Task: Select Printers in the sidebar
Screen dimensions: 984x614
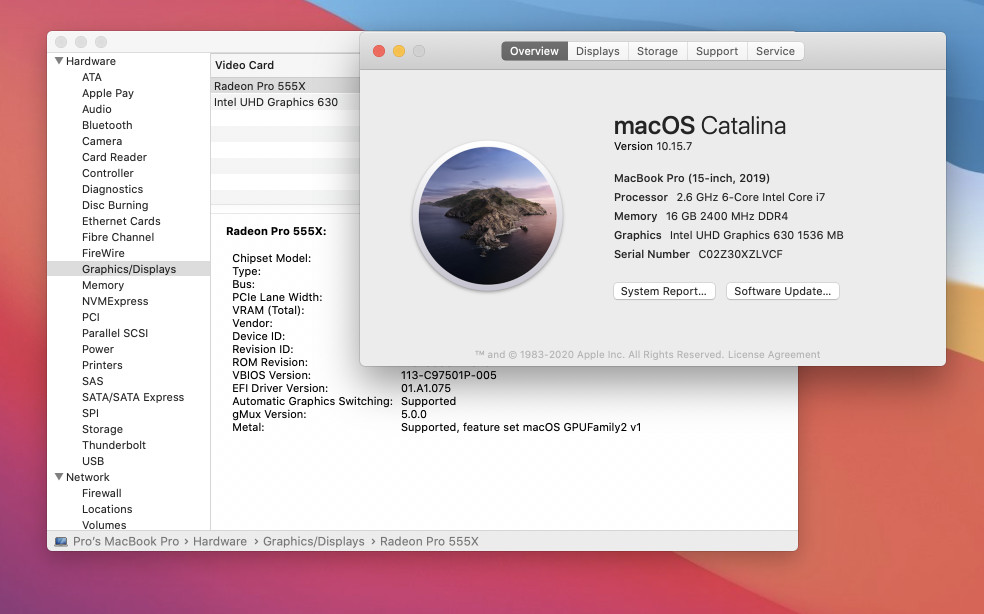Action: click(102, 365)
